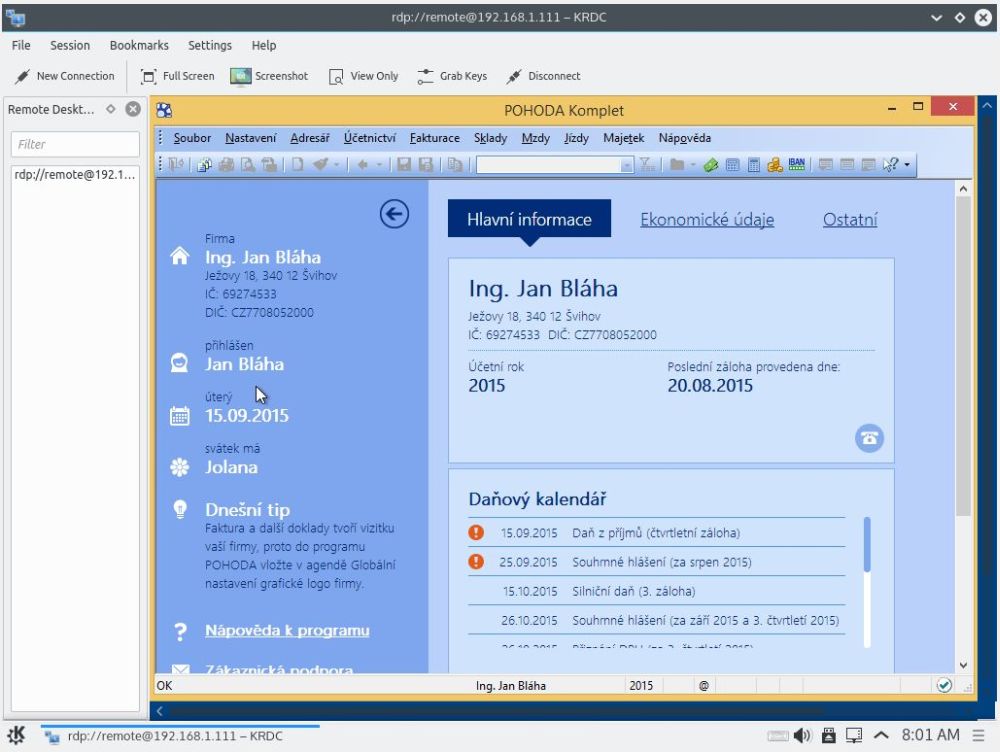Click the green banknote toolbar icon
The height and width of the screenshot is (752, 1000).
pyautogui.click(x=711, y=165)
